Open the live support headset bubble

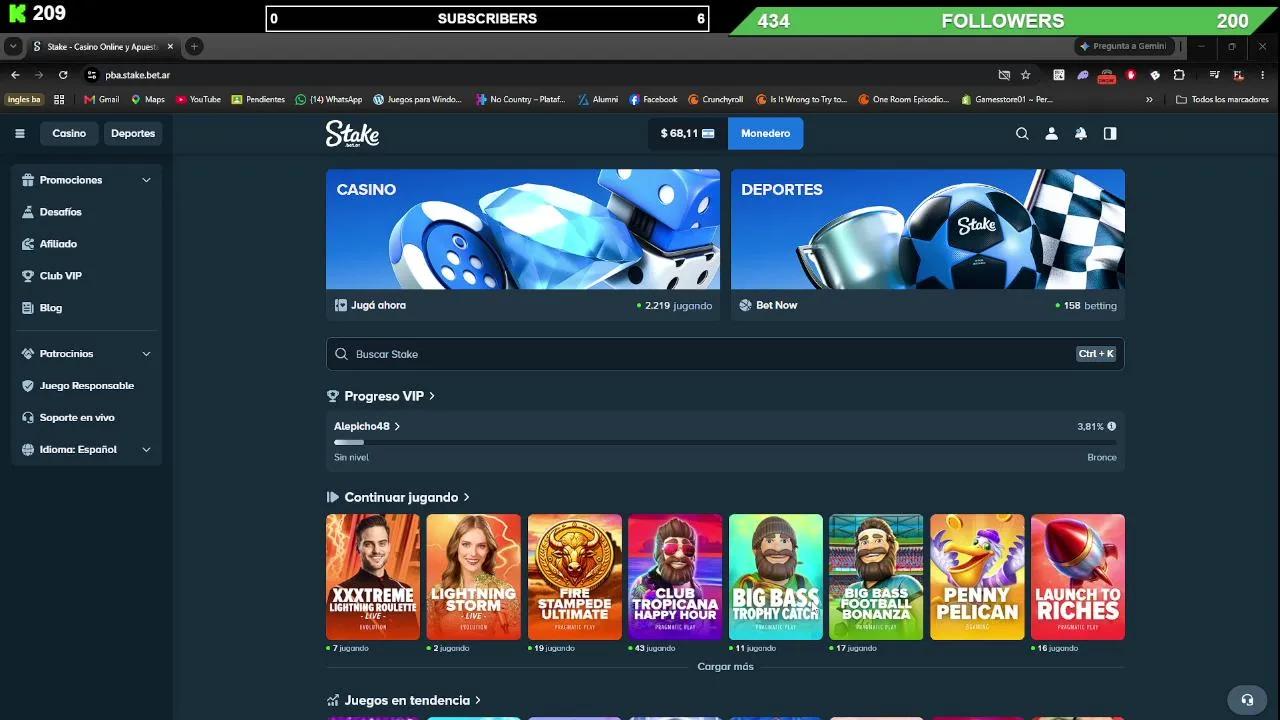pyautogui.click(x=1247, y=700)
